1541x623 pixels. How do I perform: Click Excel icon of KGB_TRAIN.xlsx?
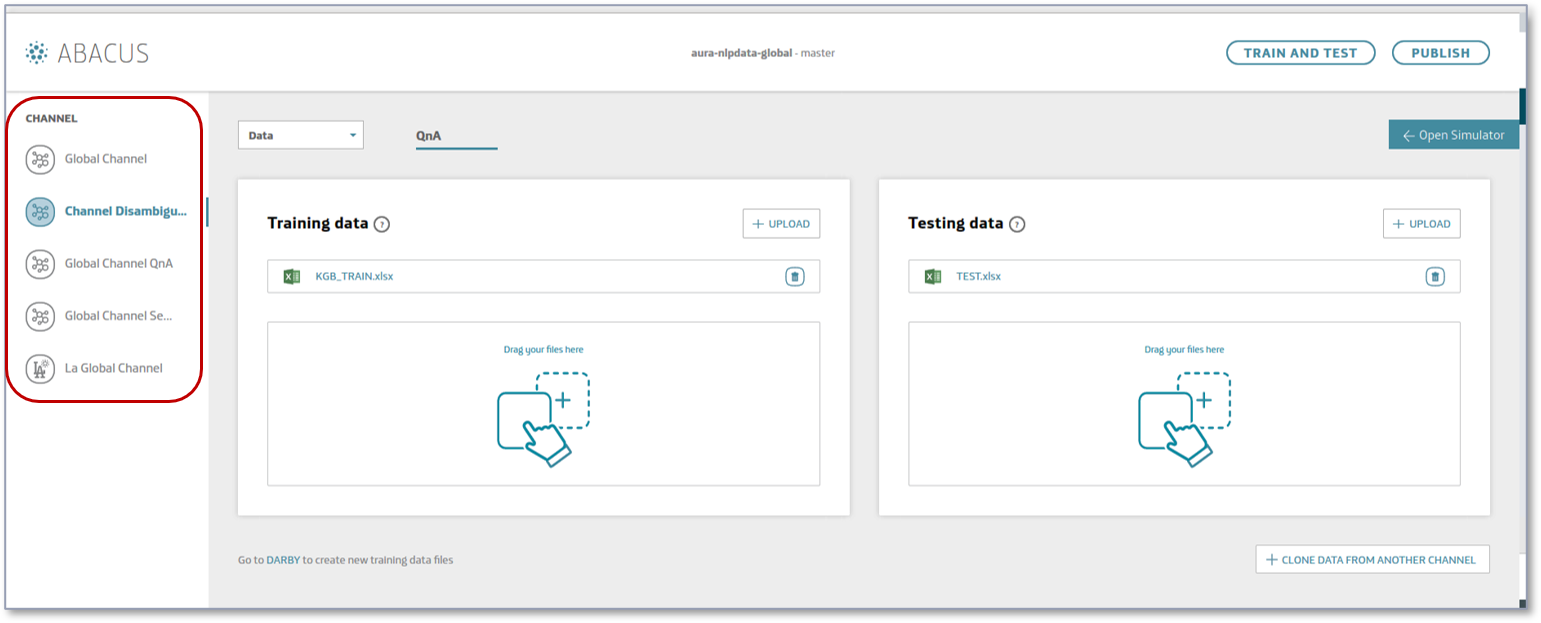(292, 276)
